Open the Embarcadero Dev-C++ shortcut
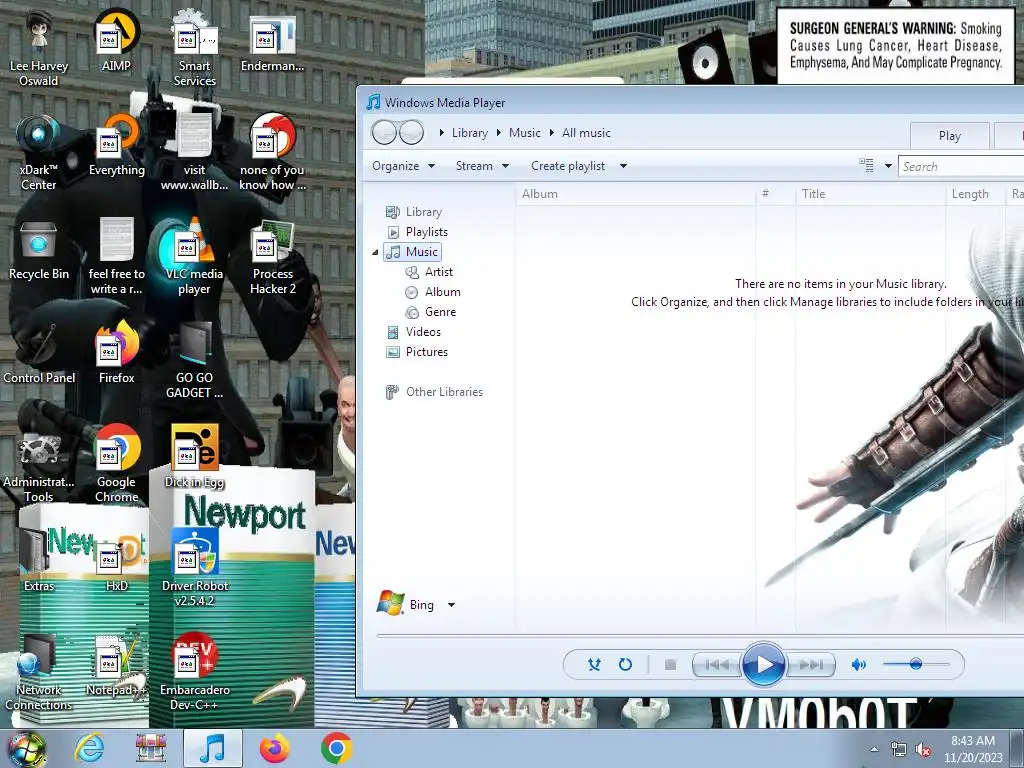Screen dimensions: 1024x768 [194, 671]
